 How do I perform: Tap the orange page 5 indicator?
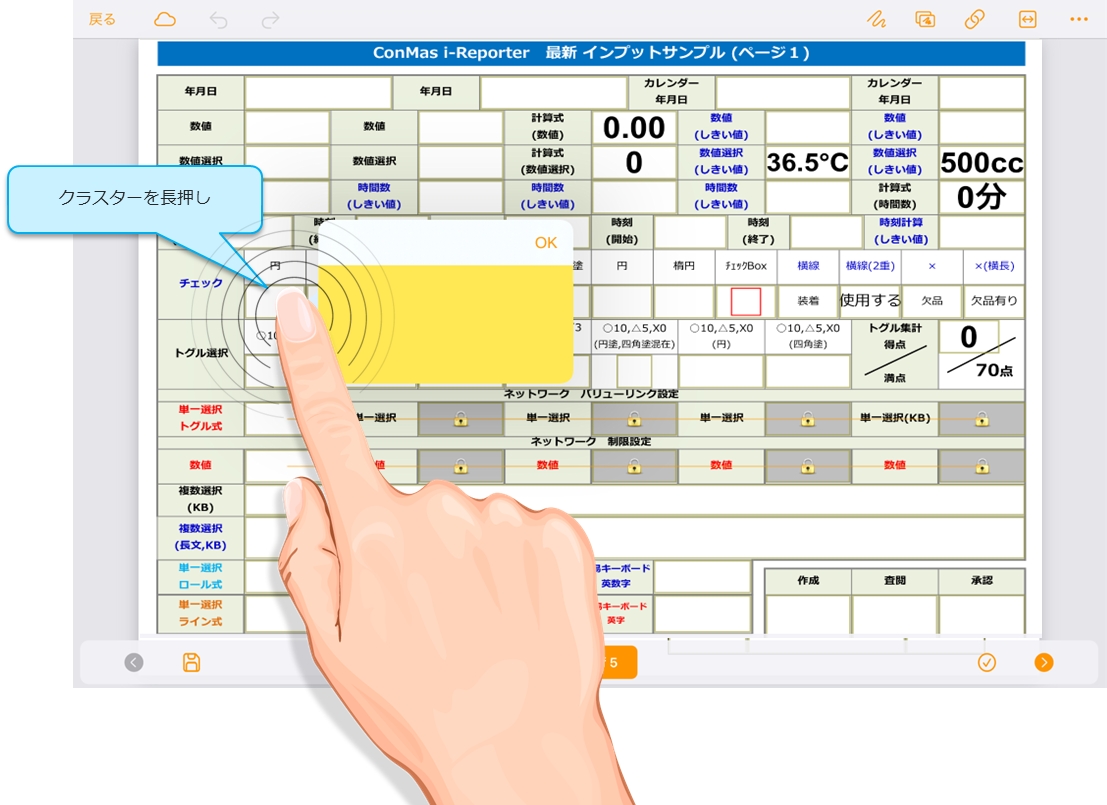point(620,662)
